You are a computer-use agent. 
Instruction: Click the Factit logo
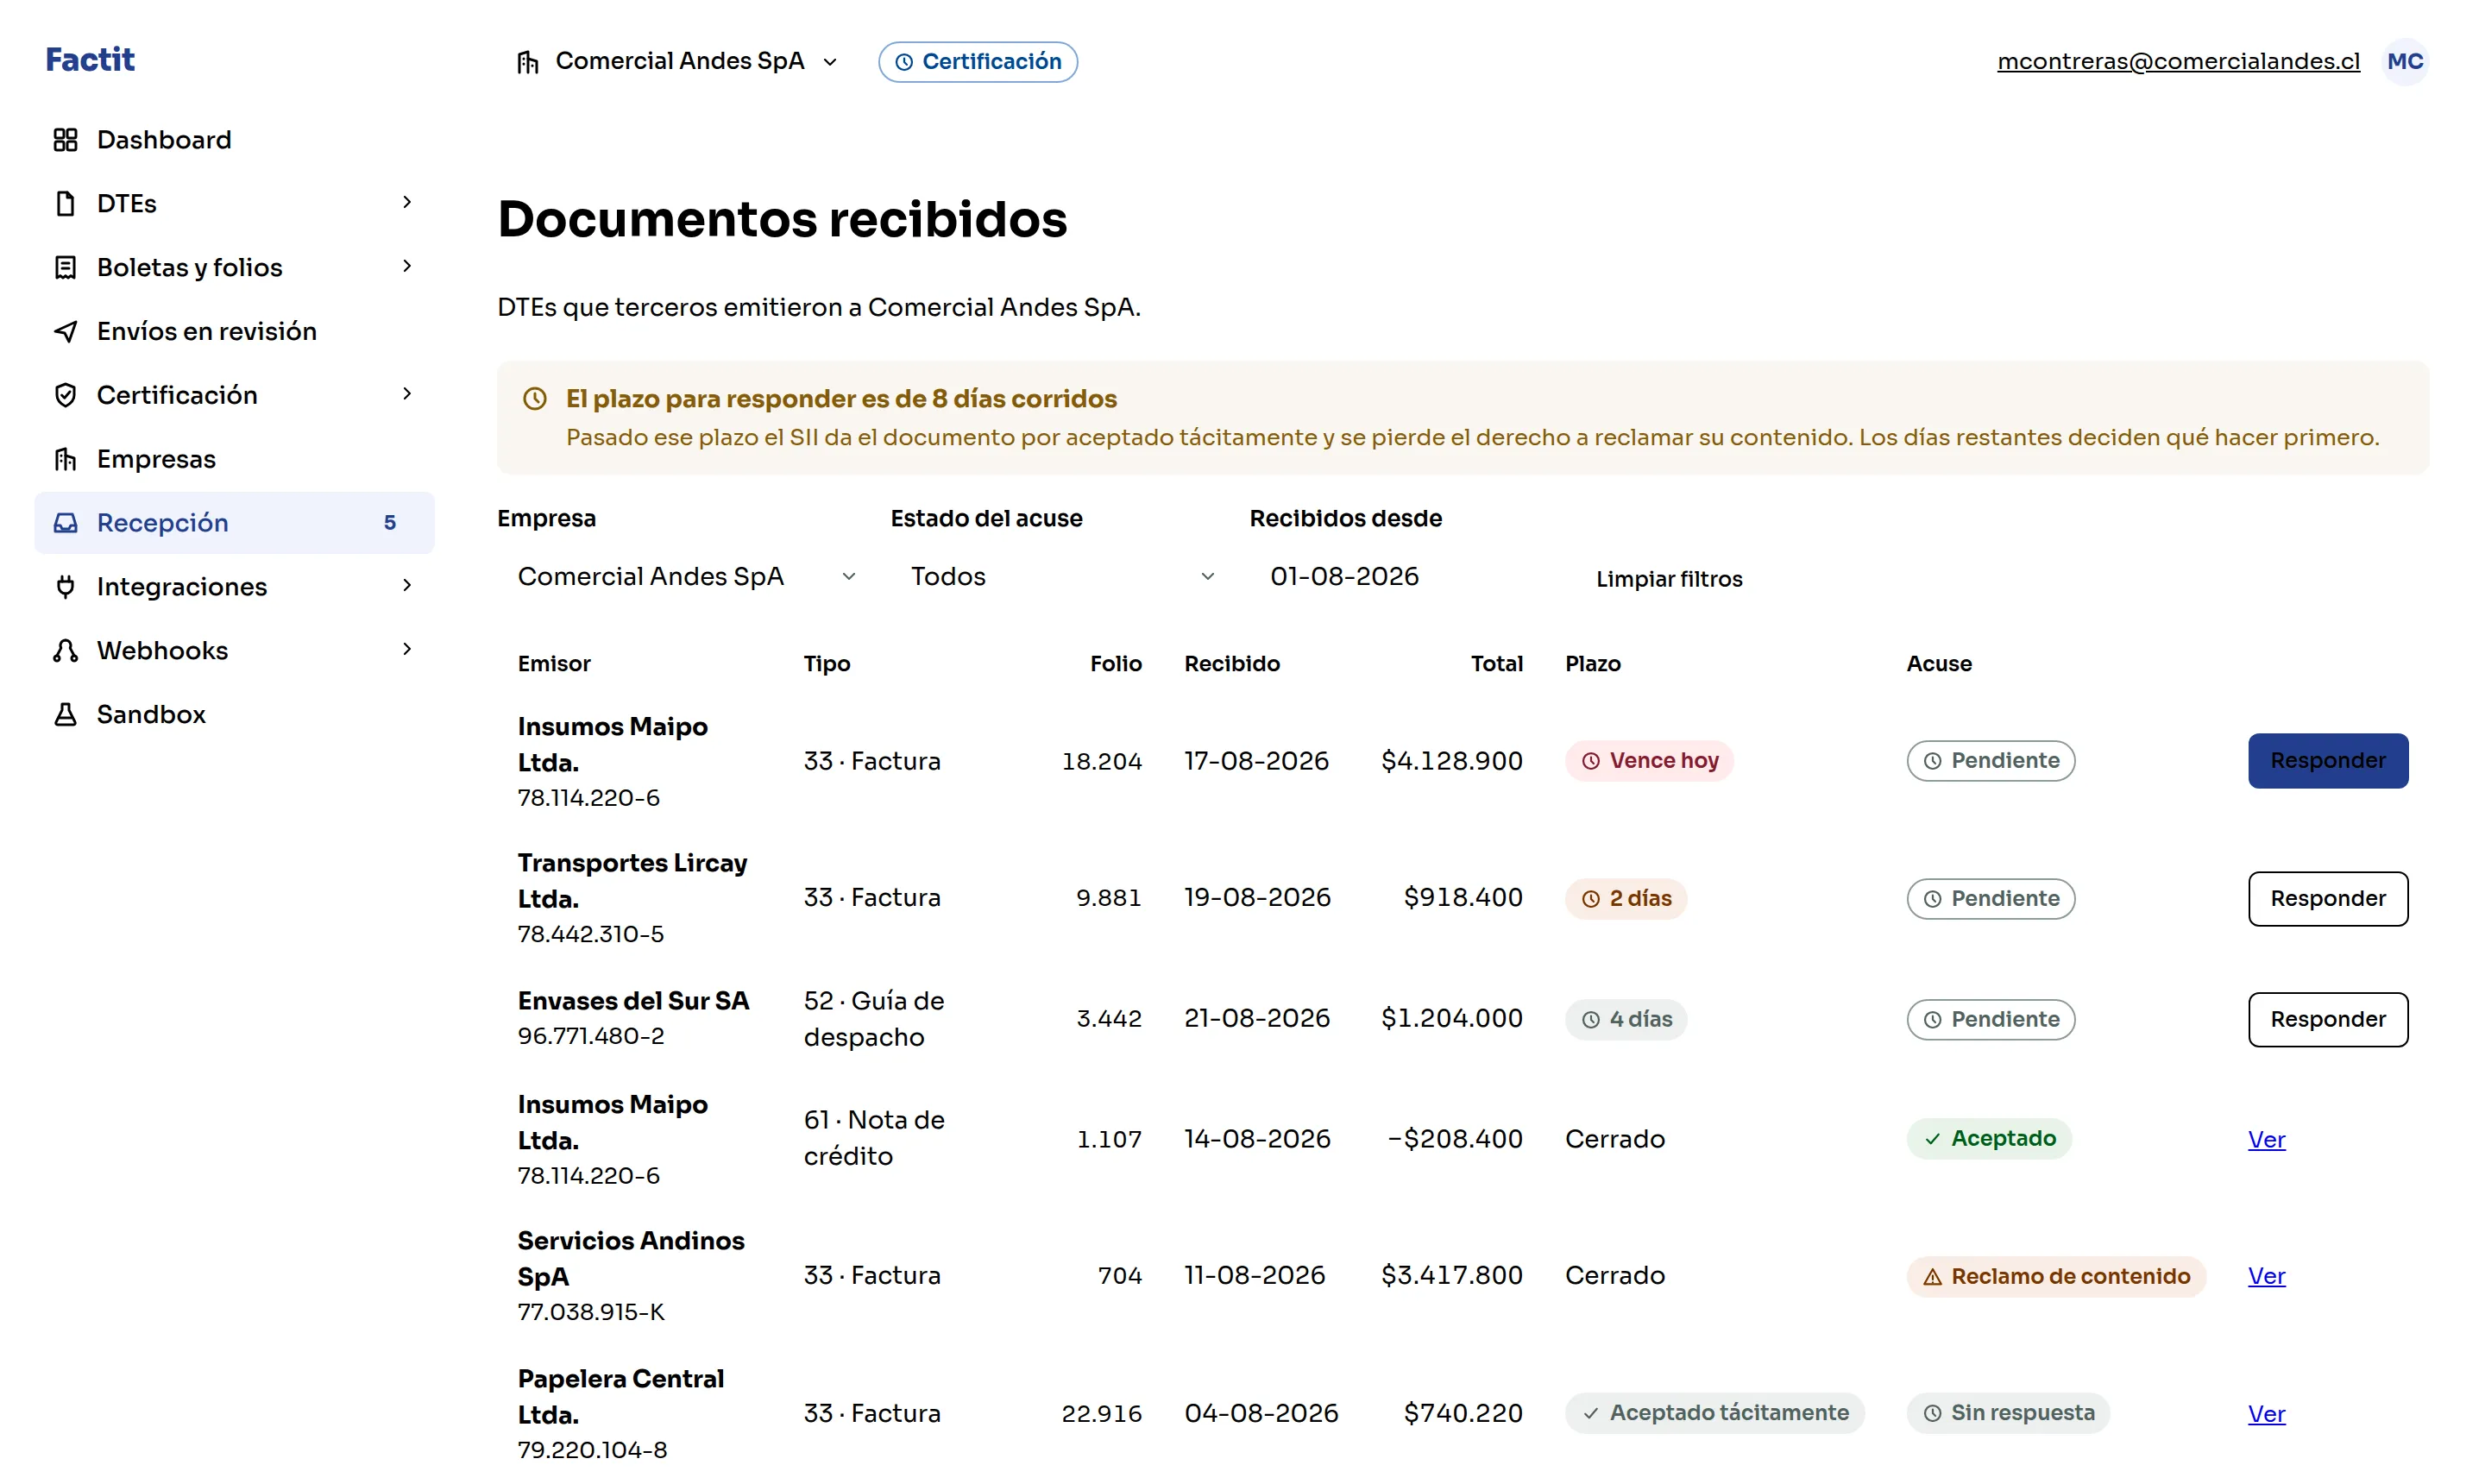[90, 60]
